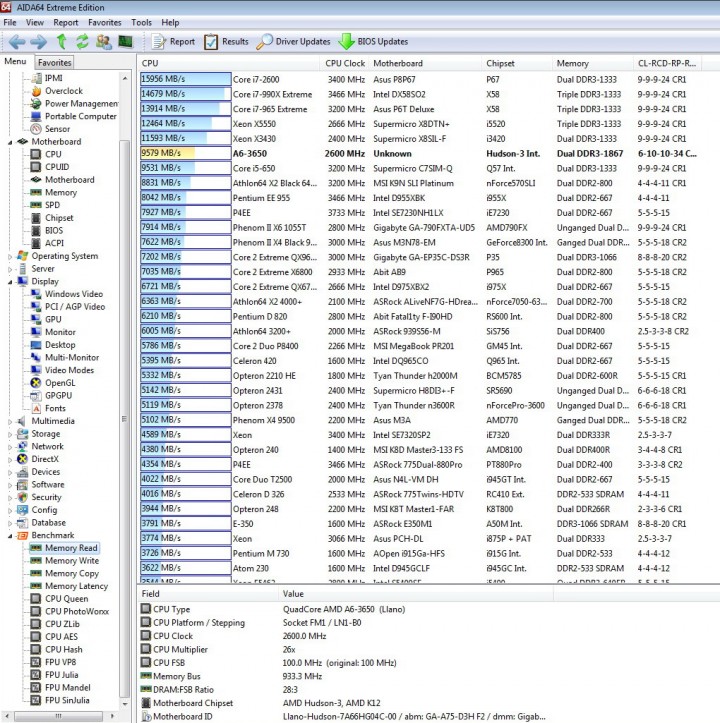Click the Results toolbar button

(226, 42)
